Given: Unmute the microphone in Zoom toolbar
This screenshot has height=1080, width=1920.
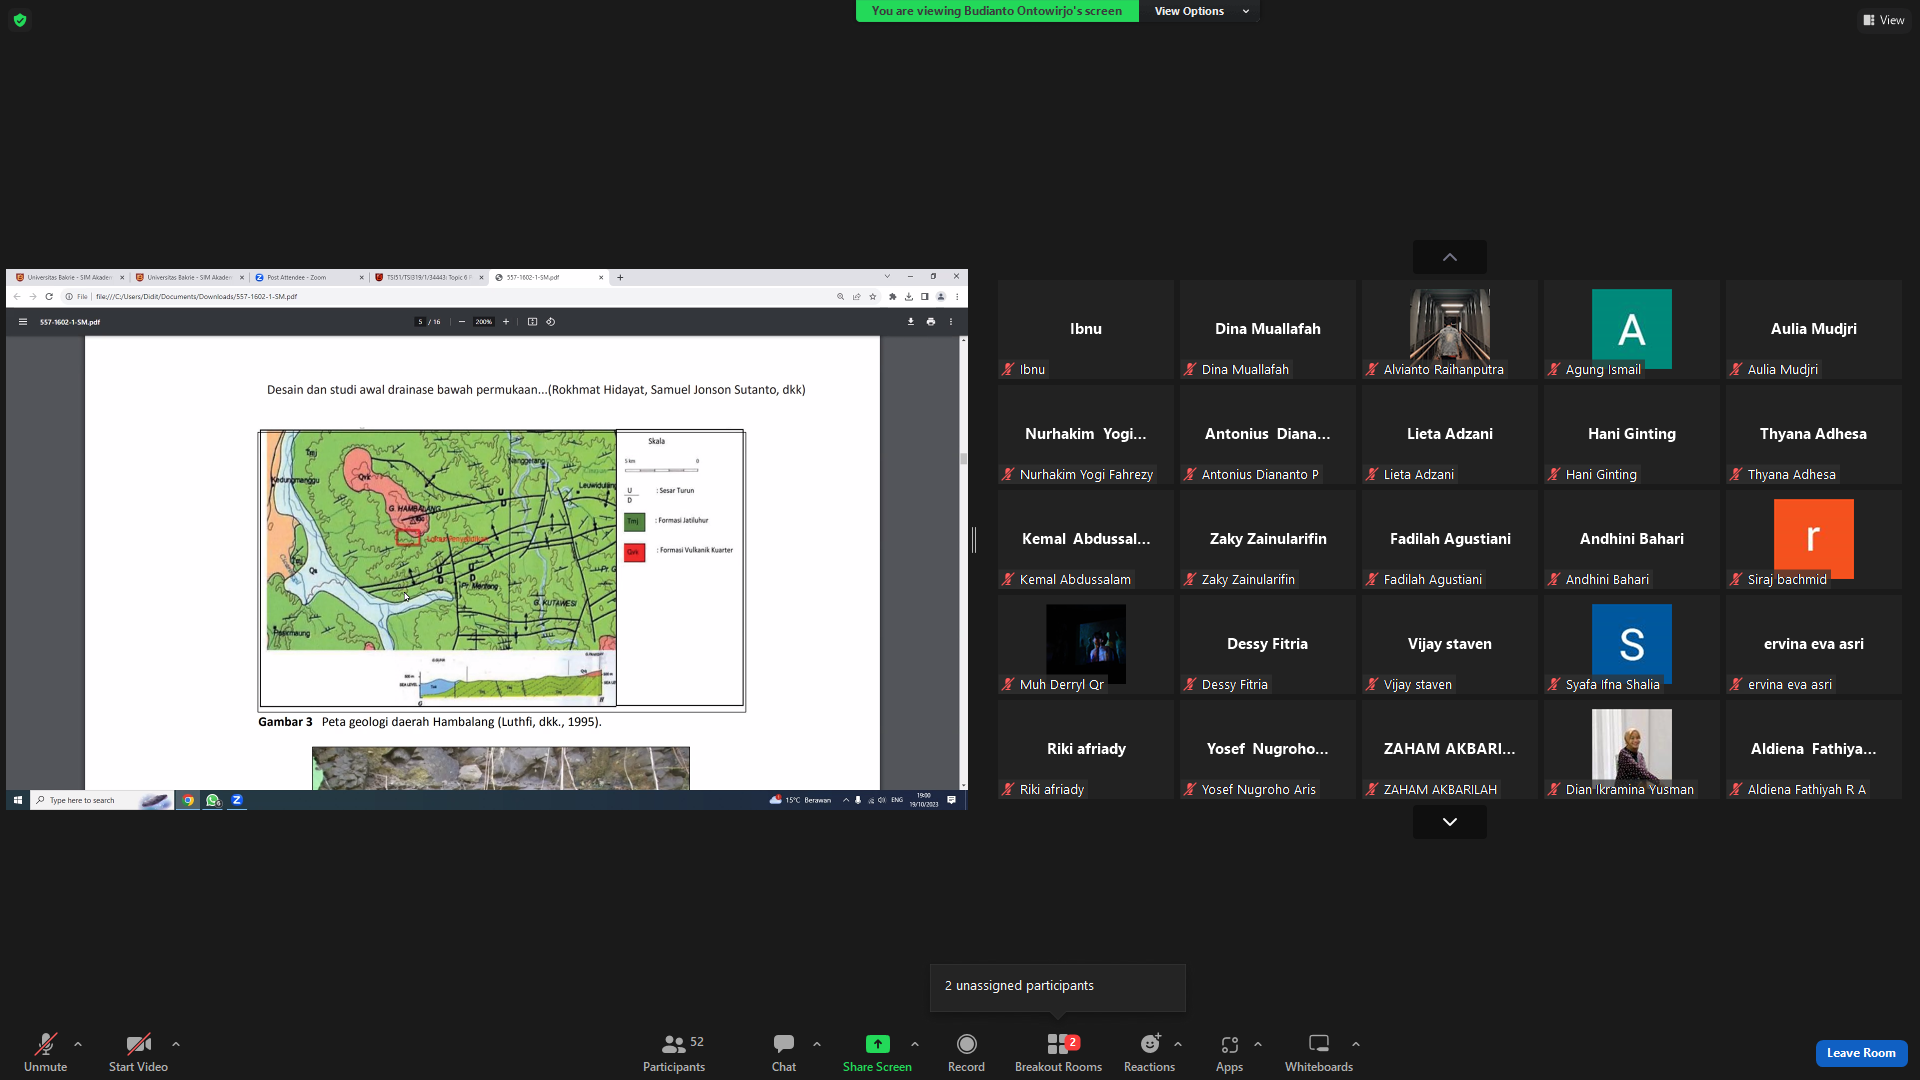Looking at the screenshot, I should pyautogui.click(x=45, y=1052).
